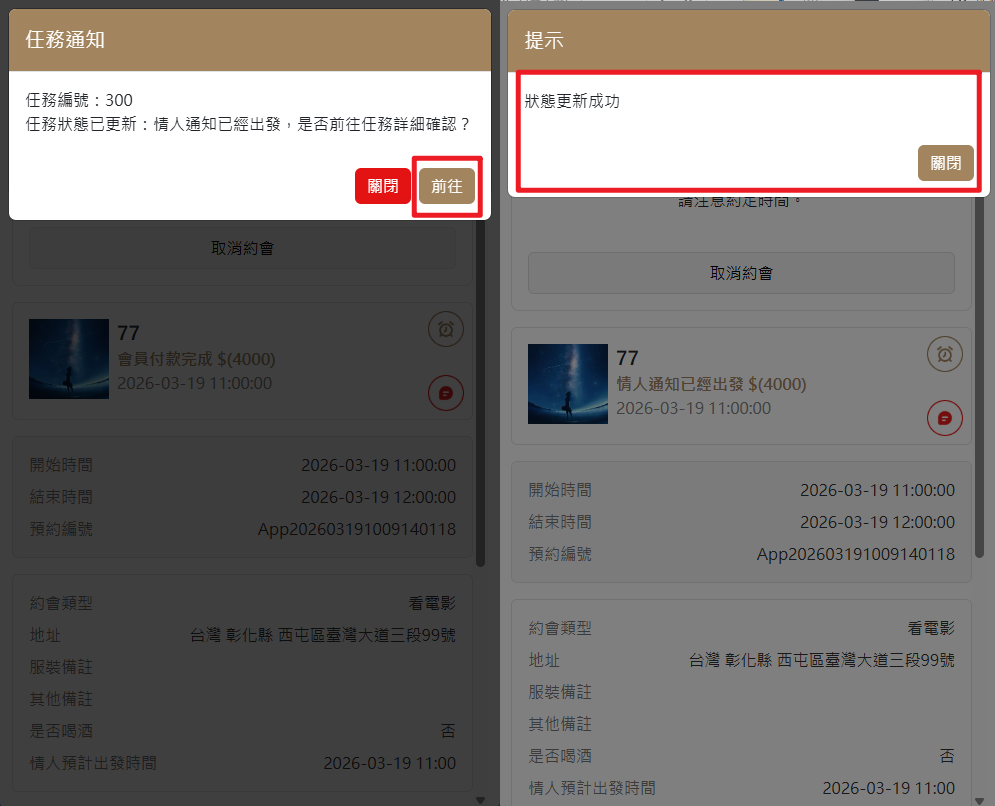
Task: Open red chat icon in right panel's 77 card
Action: click(x=945, y=418)
